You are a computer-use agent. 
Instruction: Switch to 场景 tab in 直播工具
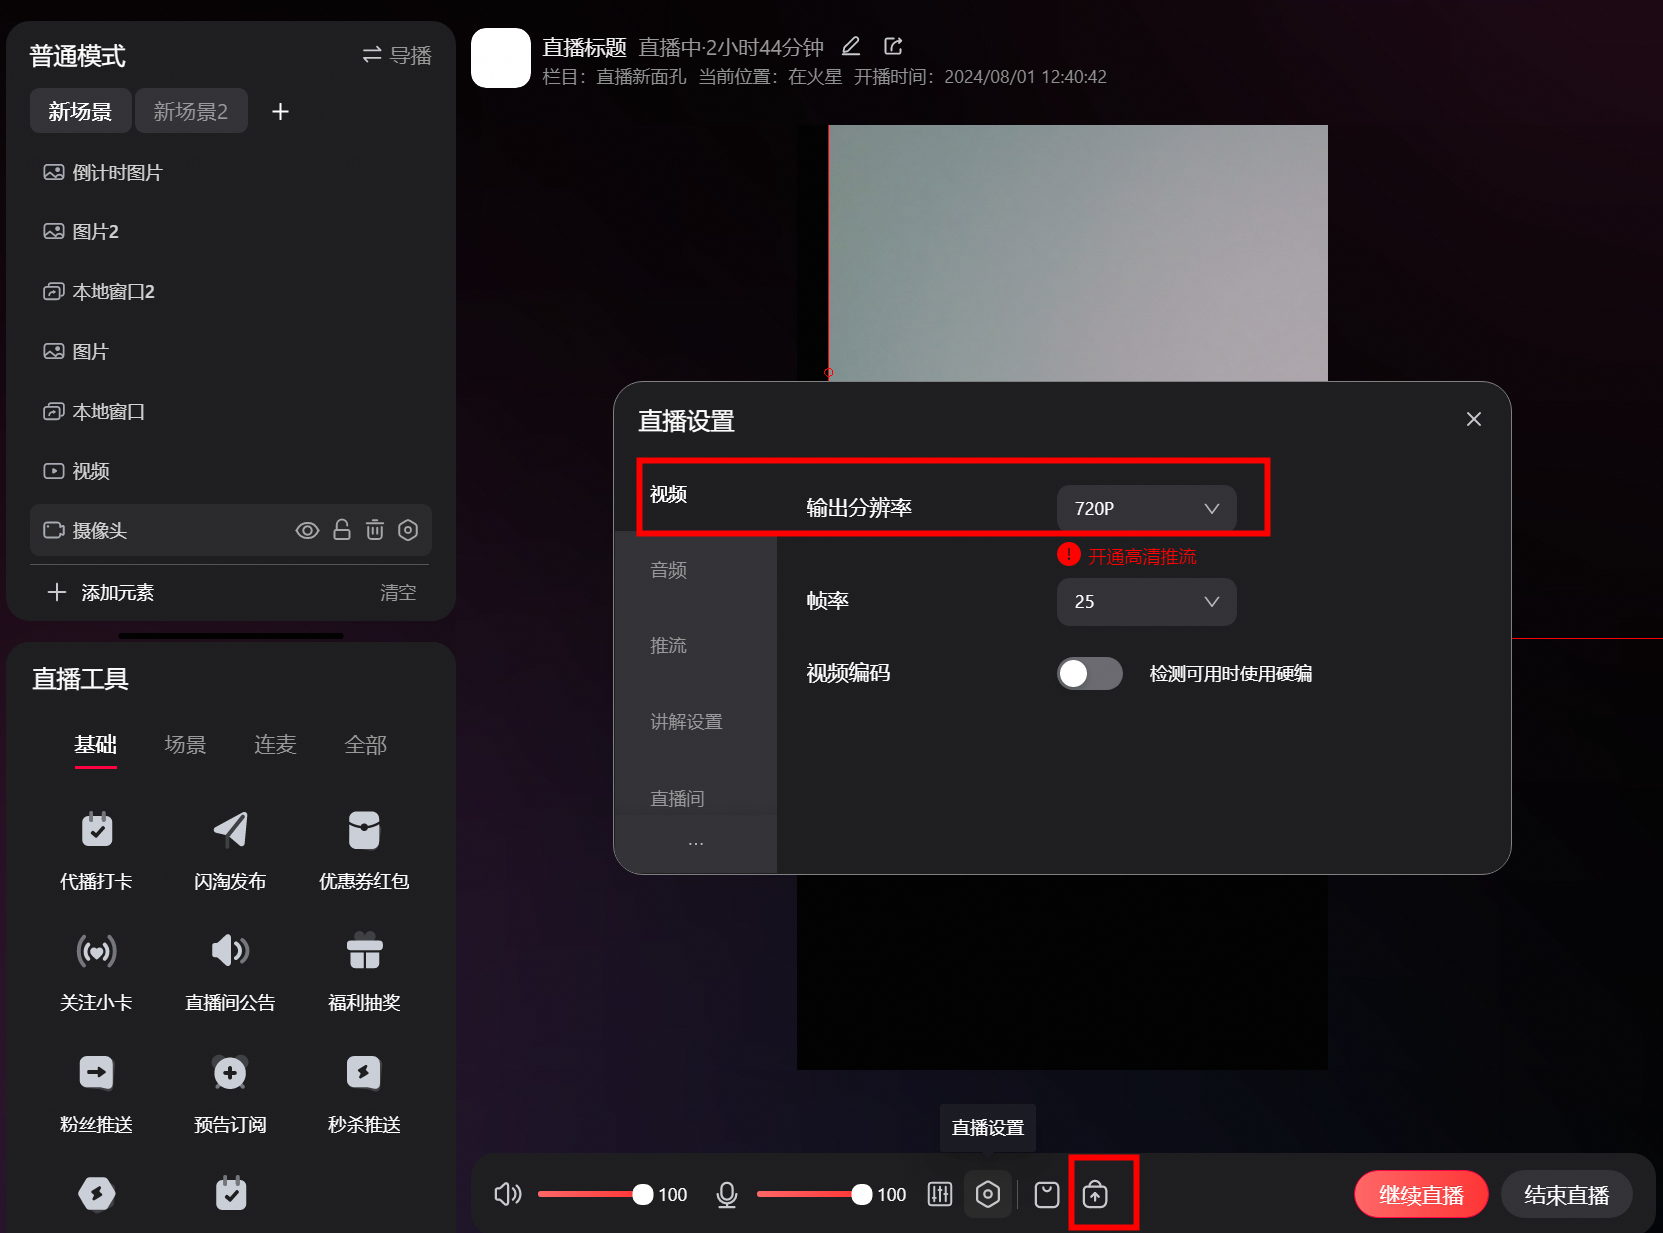(185, 745)
